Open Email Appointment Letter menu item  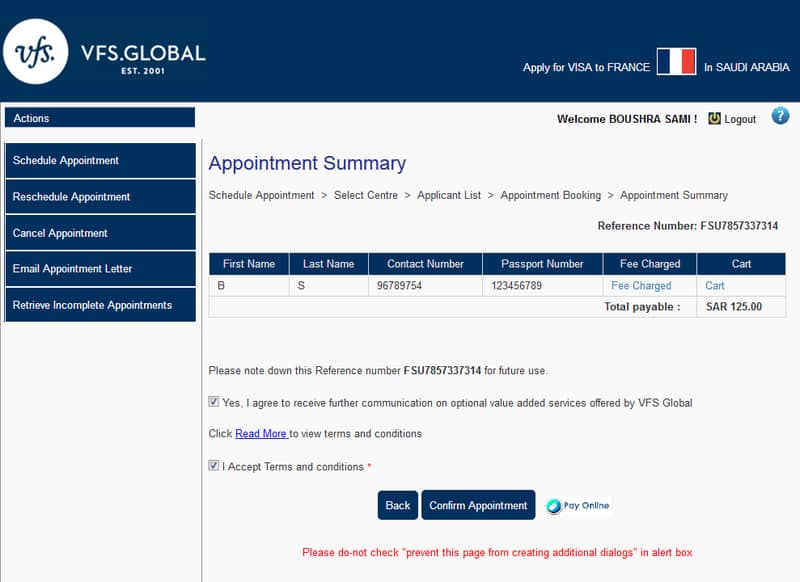(101, 269)
